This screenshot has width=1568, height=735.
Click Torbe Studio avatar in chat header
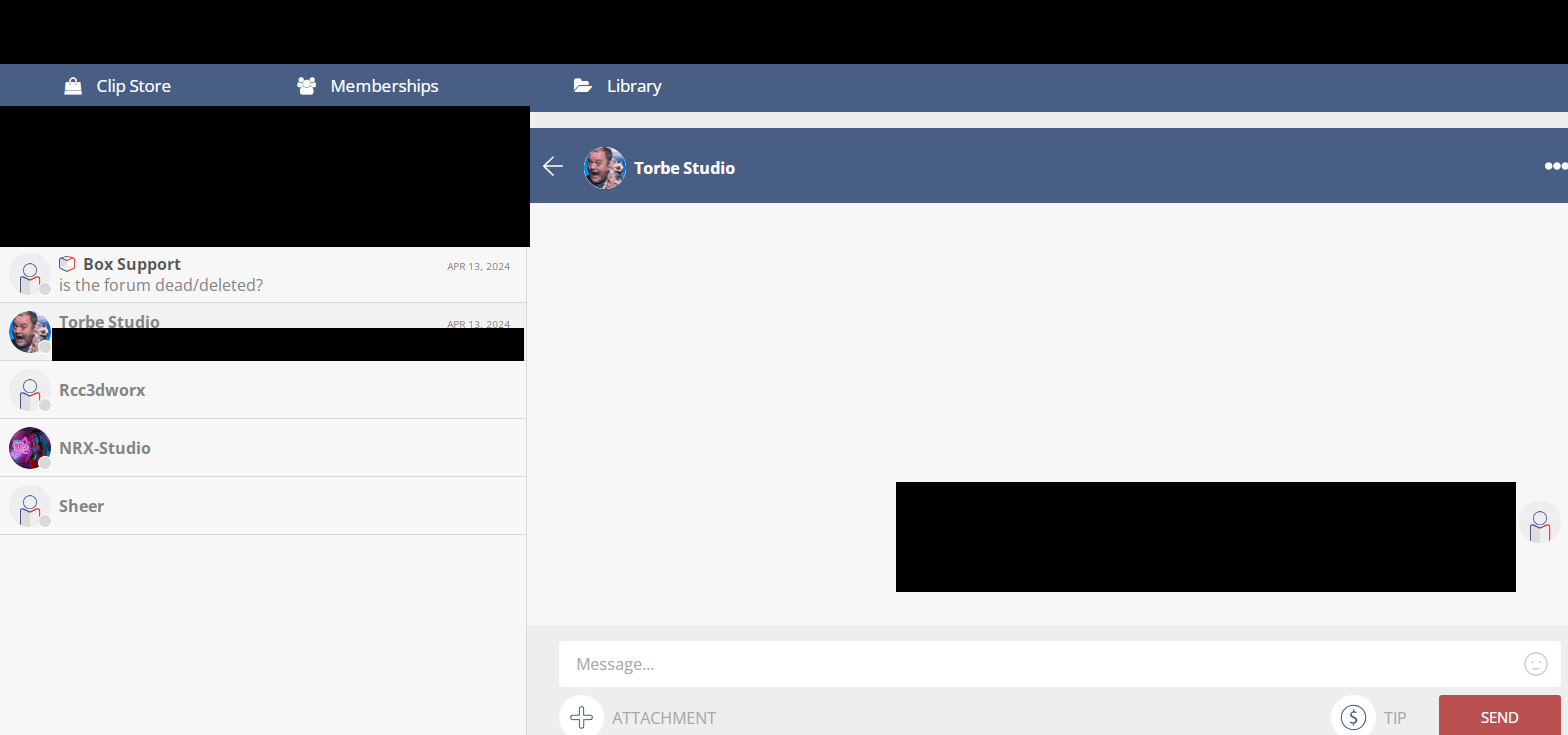coord(605,168)
